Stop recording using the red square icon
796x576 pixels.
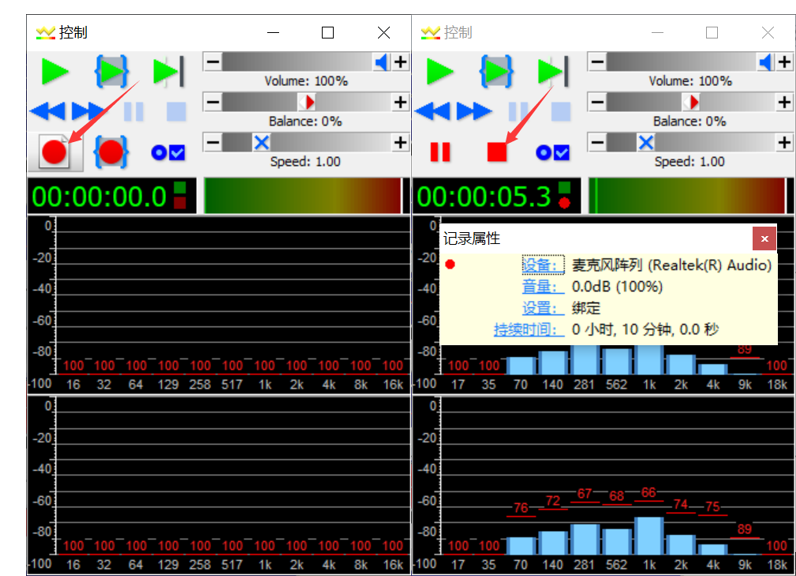click(x=497, y=152)
